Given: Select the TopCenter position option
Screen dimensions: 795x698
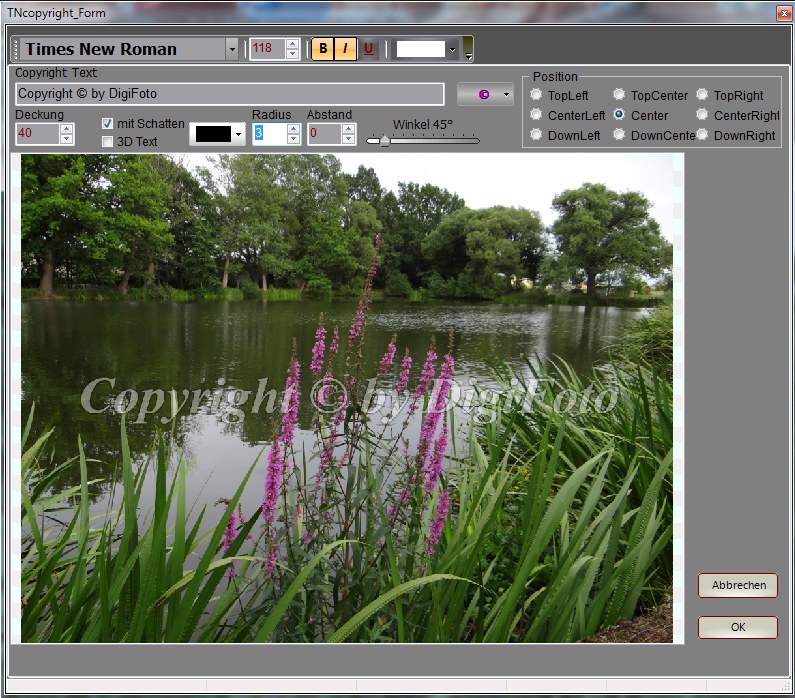Looking at the screenshot, I should coord(620,96).
